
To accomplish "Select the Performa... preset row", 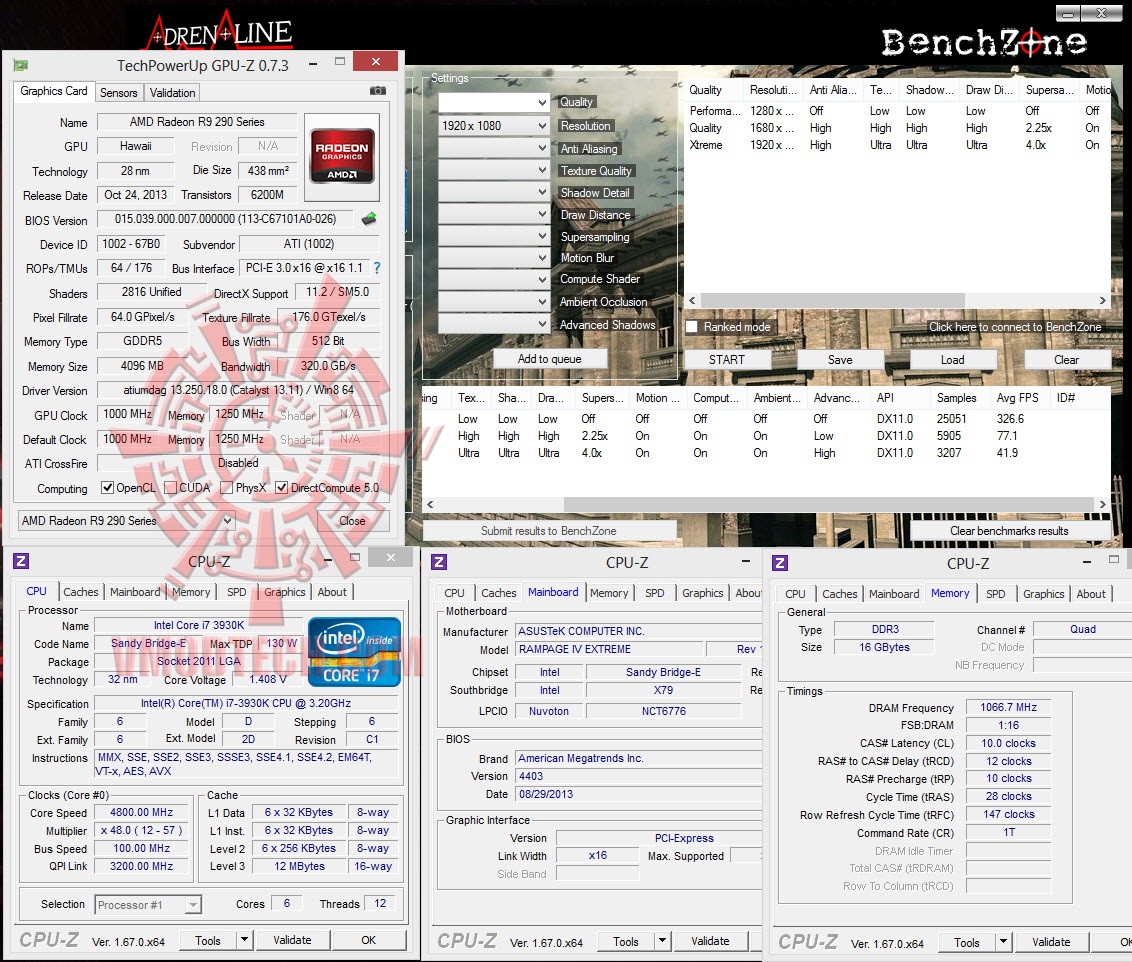I will (897, 111).
